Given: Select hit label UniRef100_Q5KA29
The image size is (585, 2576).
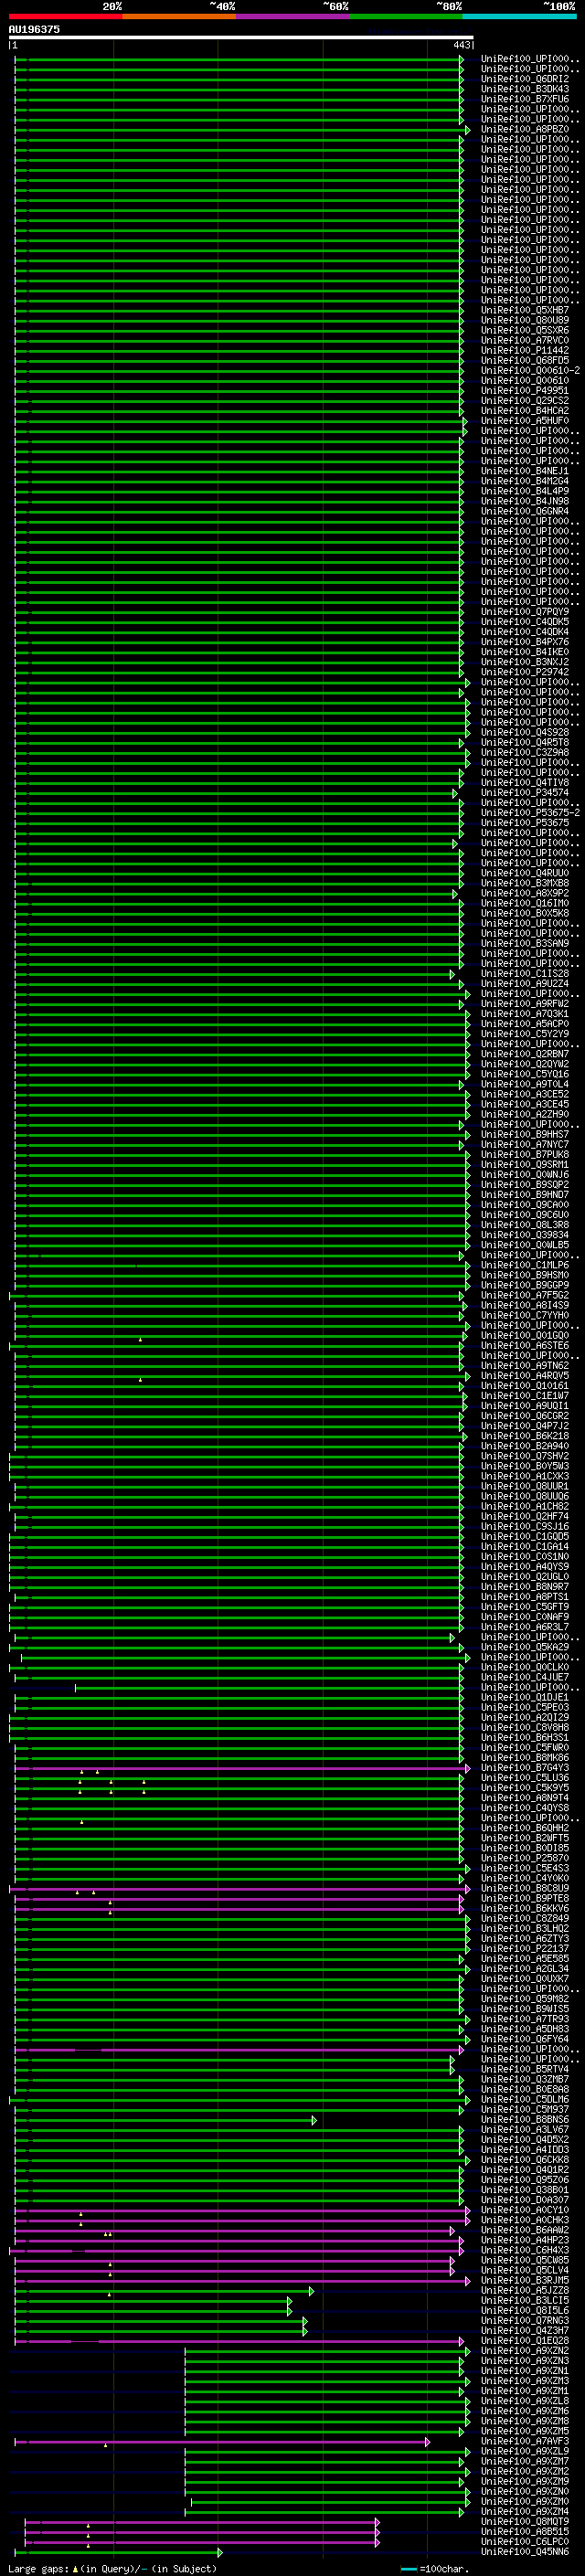Looking at the screenshot, I should pos(525,1647).
